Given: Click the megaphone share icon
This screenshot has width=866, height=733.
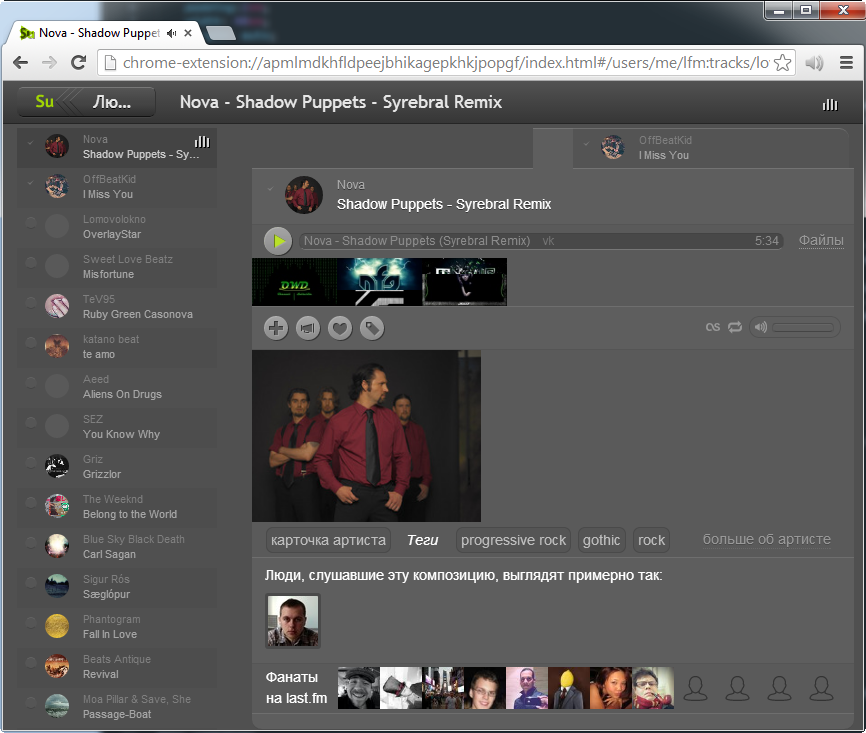Looking at the screenshot, I should tap(308, 328).
